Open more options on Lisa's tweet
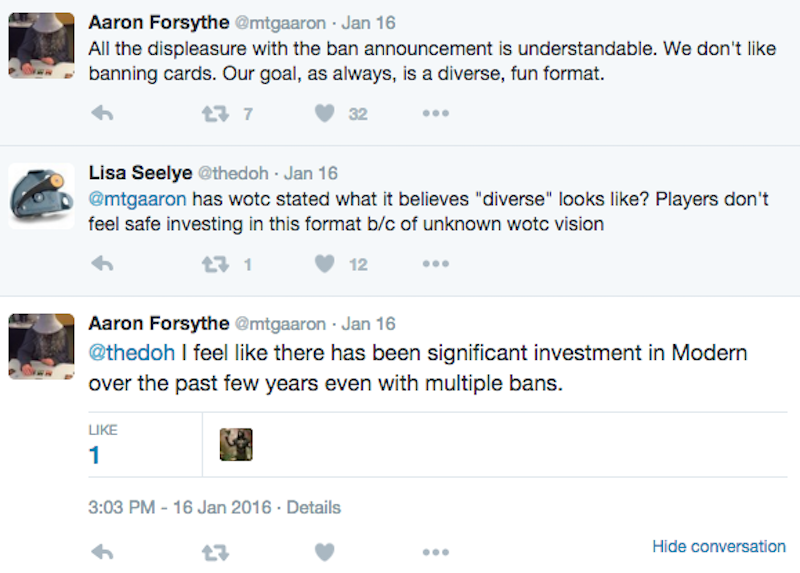Viewport: 800px width, 573px height. 436,264
